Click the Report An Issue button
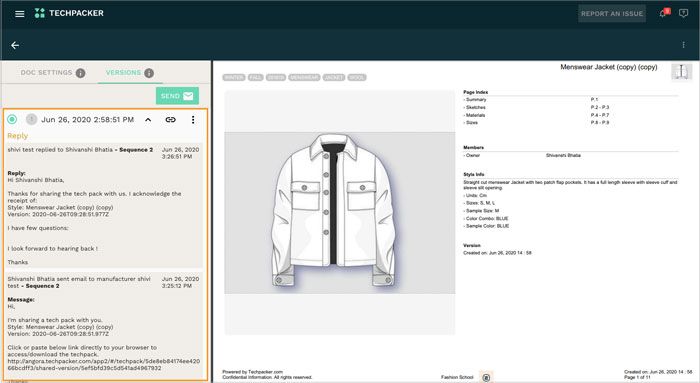This screenshot has height=383, width=700. pos(612,14)
